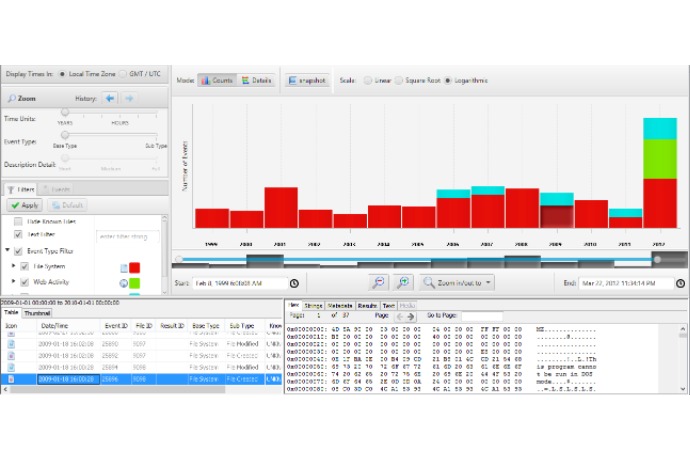Go to next hex page arrow
Screen dimensions: 690x460
click(411, 316)
